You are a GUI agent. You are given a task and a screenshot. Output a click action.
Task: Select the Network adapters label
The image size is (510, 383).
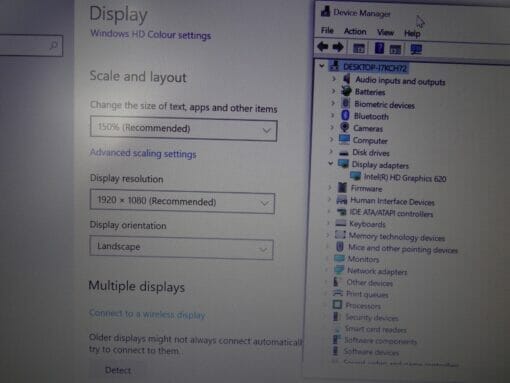tap(377, 271)
